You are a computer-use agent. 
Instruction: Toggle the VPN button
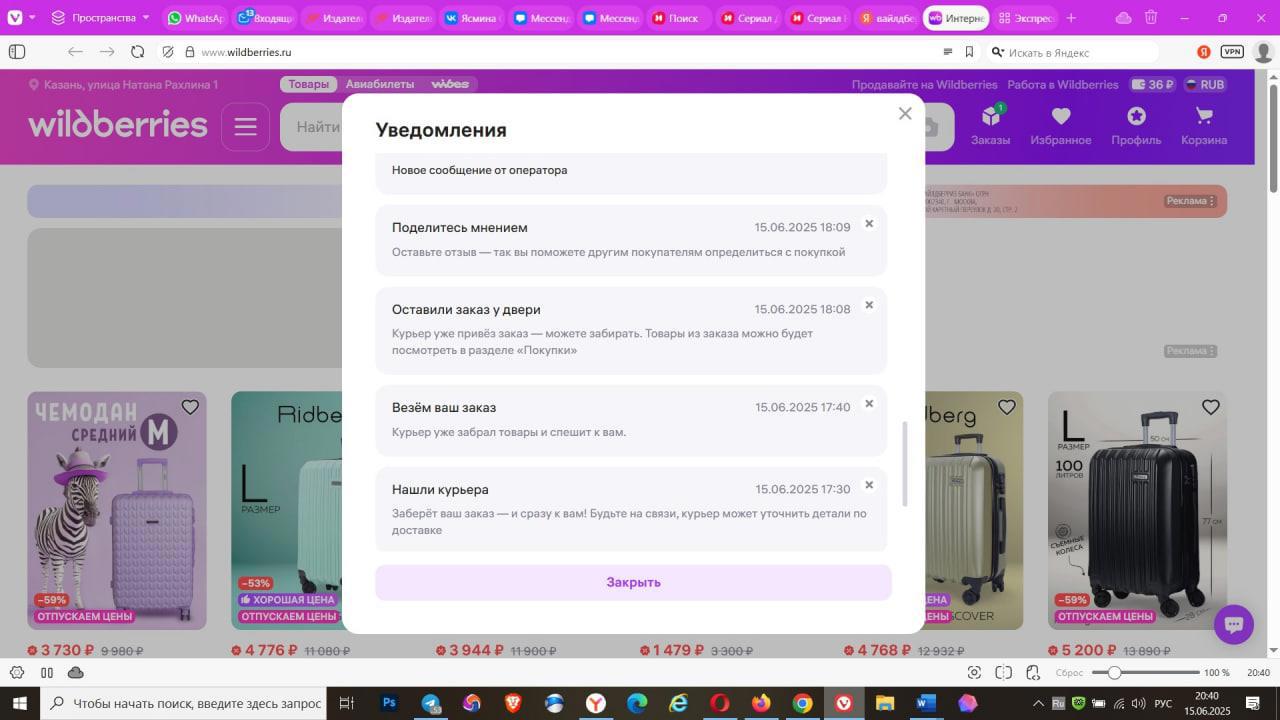tap(1232, 52)
